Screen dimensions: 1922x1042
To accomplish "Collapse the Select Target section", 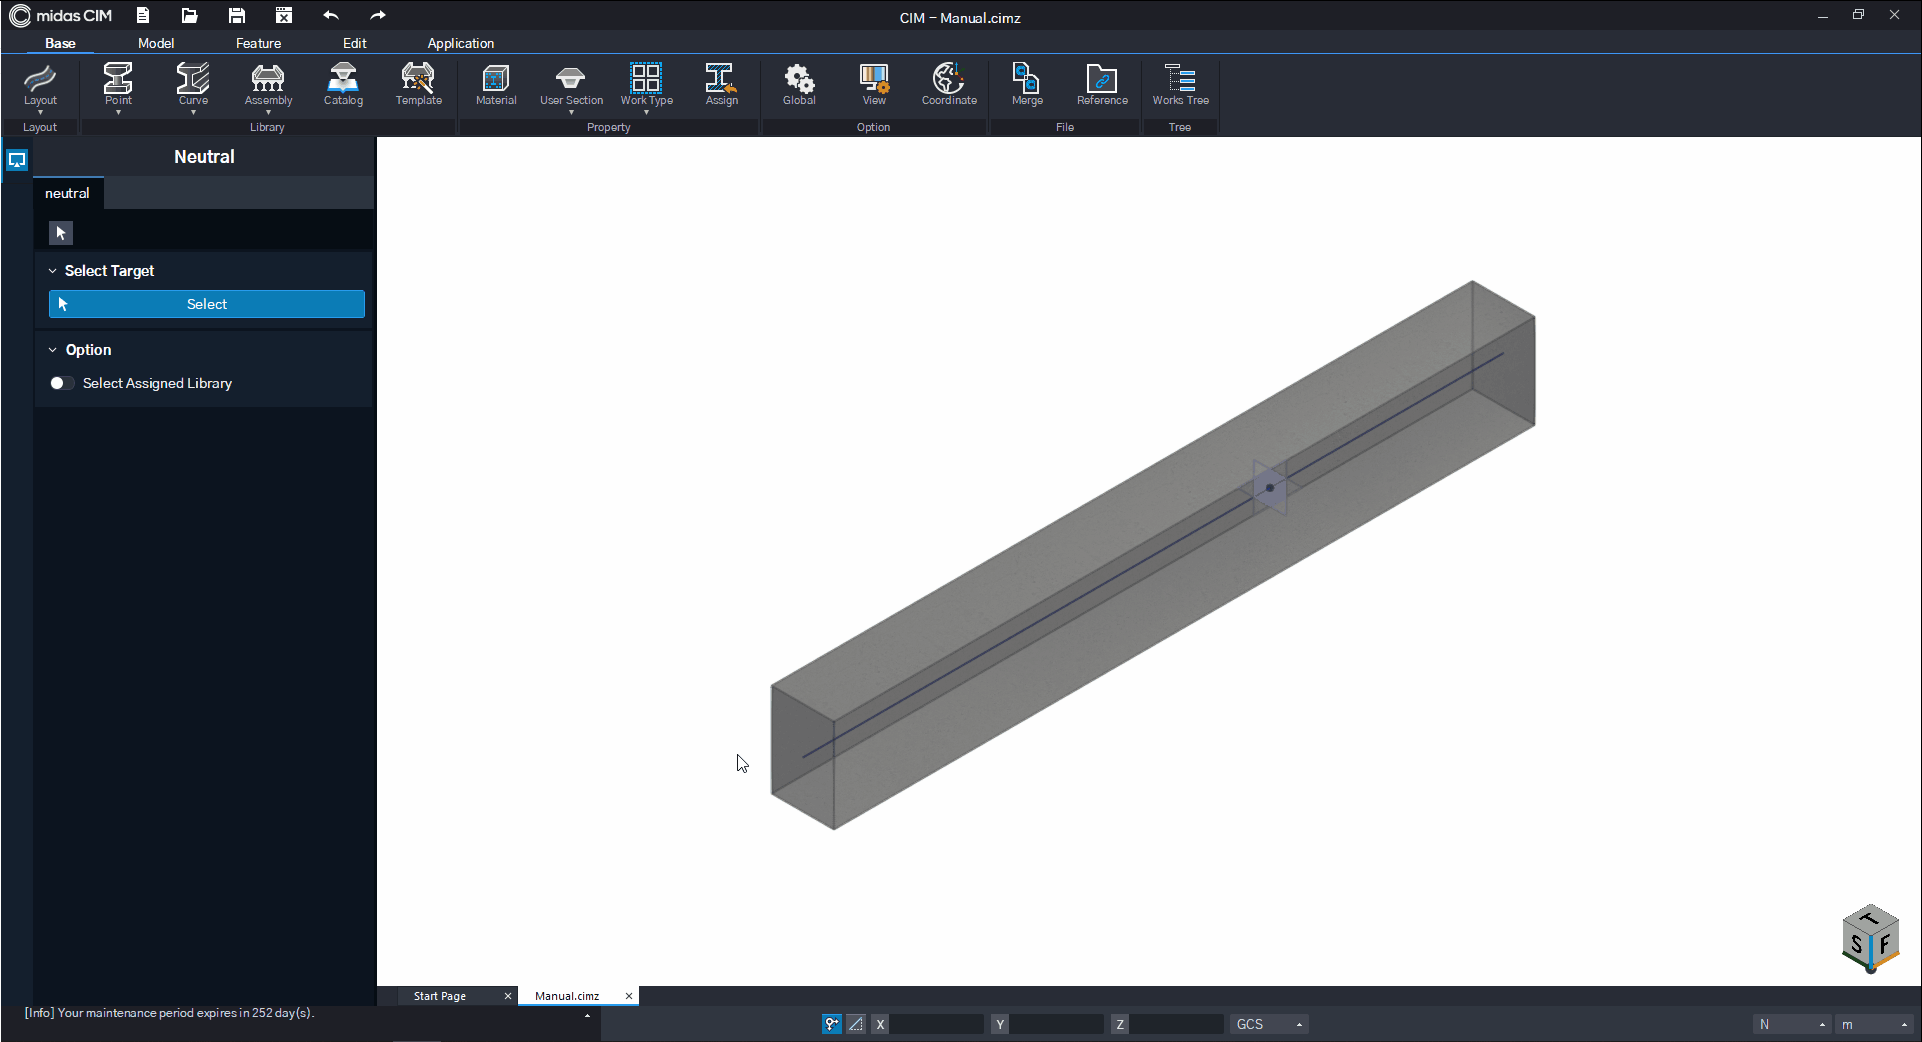I will point(53,271).
